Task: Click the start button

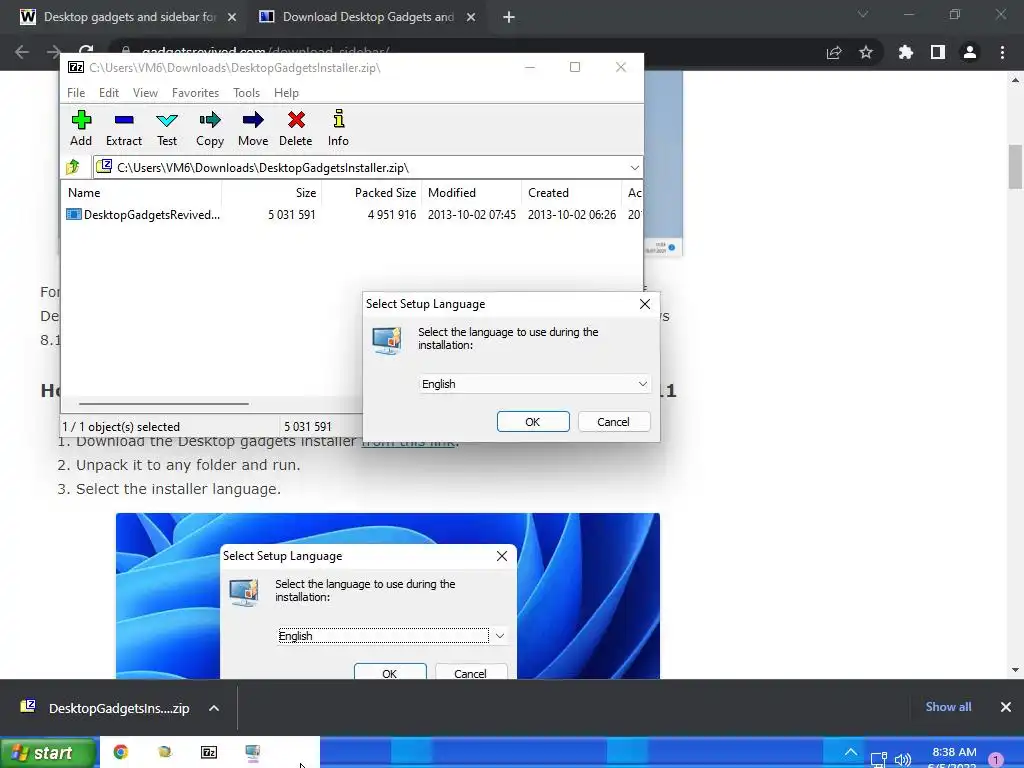Action: tap(47, 753)
